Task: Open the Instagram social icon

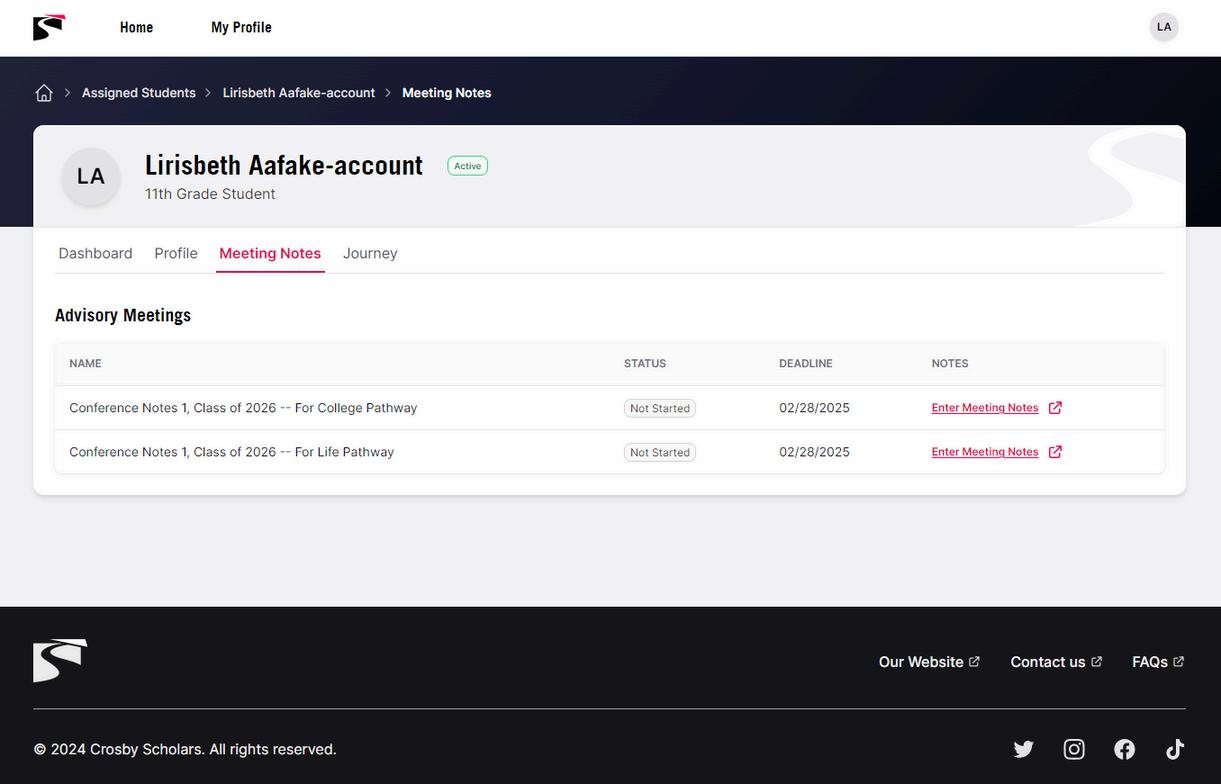Action: [x=1074, y=749]
